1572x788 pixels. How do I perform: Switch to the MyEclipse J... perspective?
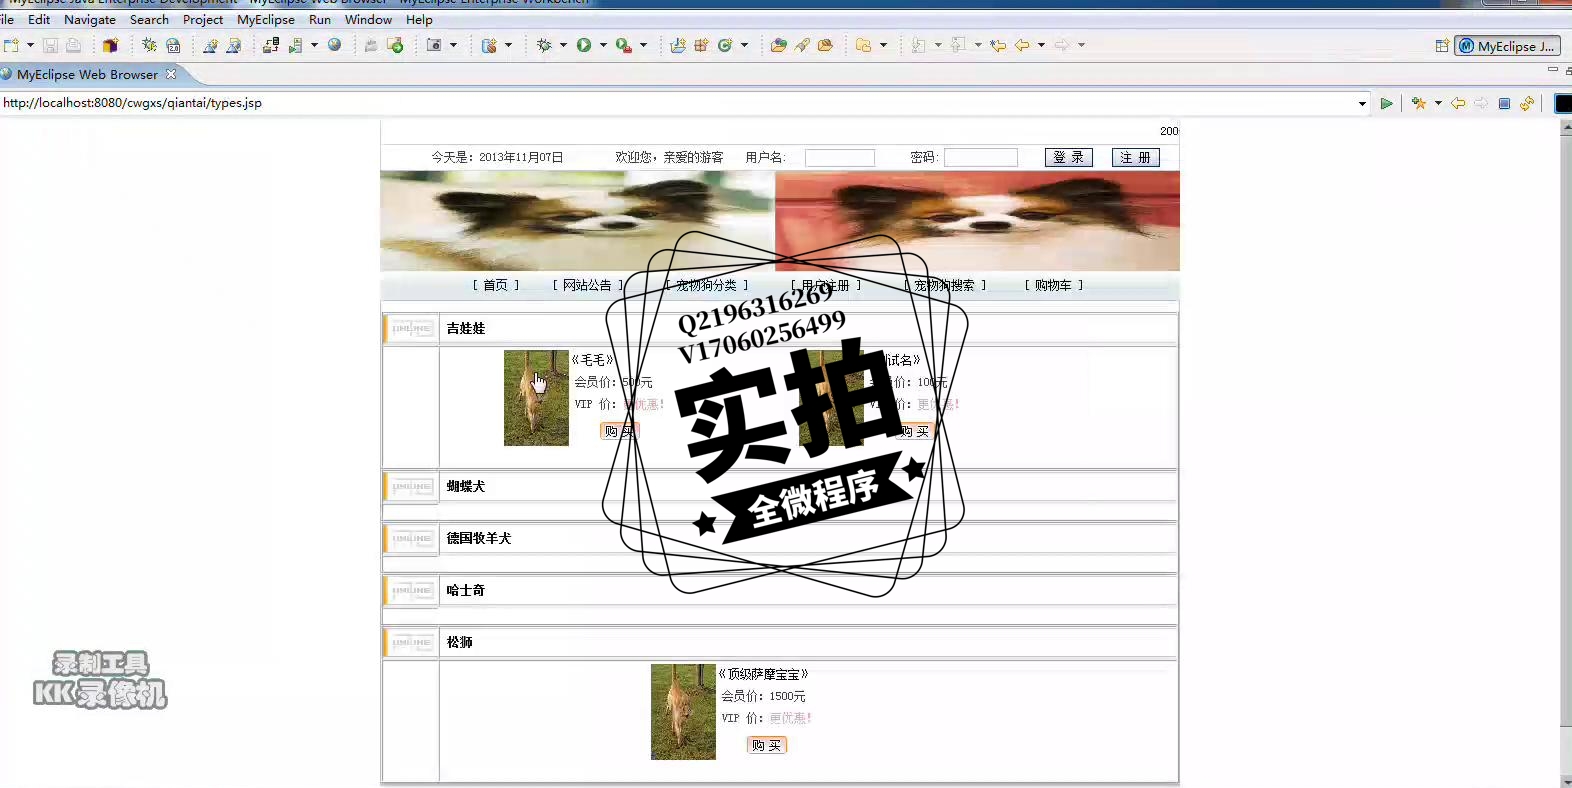tap(1507, 46)
